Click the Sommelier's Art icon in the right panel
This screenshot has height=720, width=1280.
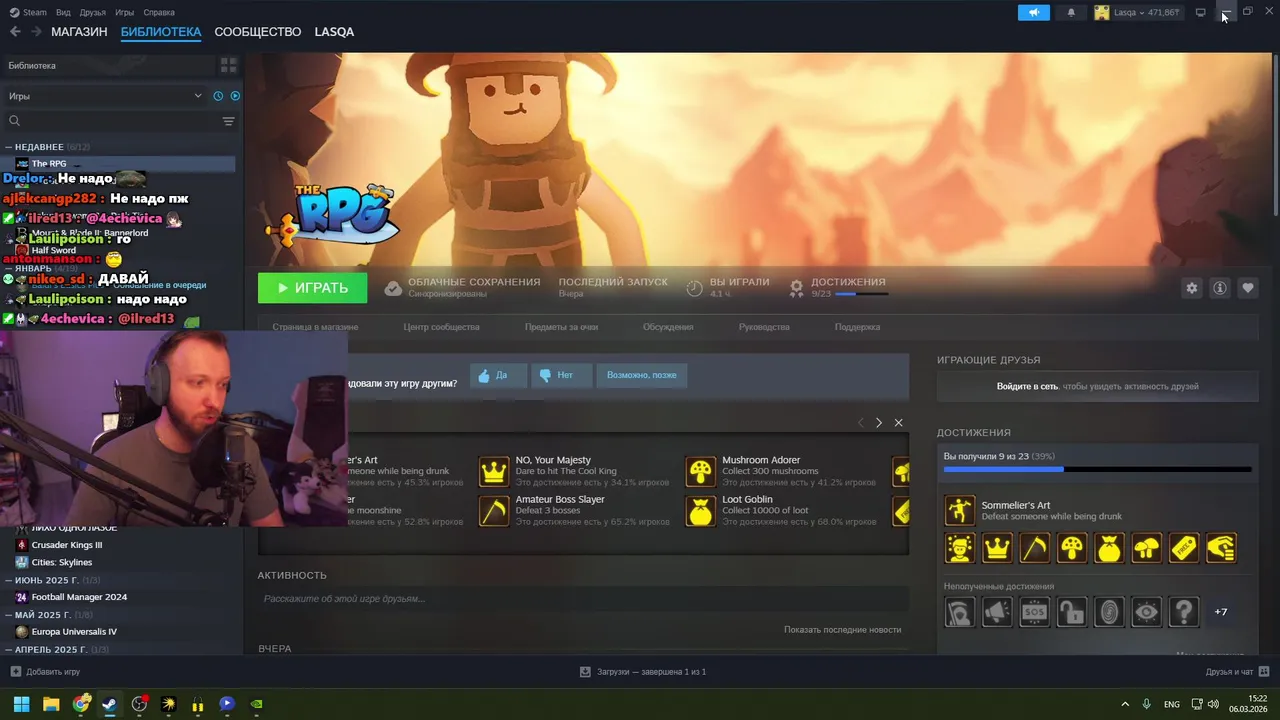pyautogui.click(x=960, y=510)
